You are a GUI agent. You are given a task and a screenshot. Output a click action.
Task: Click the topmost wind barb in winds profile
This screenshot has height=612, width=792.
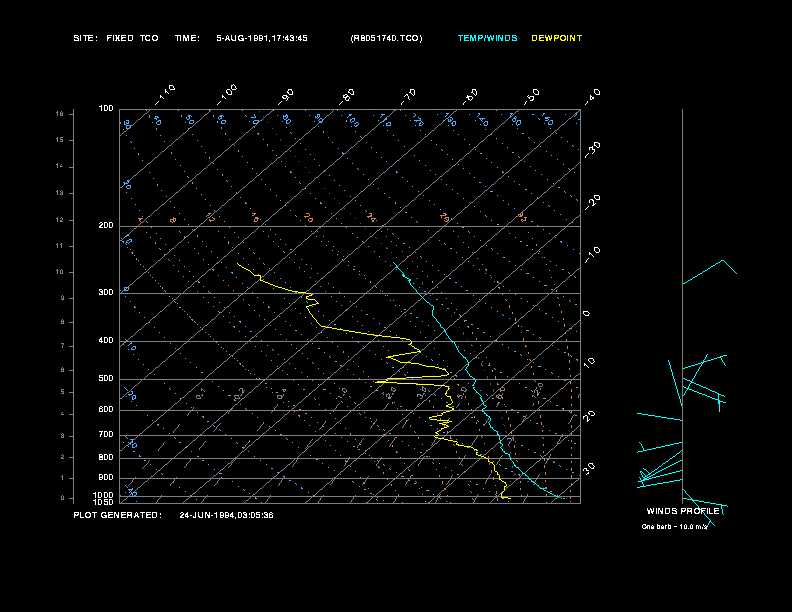pos(709,272)
